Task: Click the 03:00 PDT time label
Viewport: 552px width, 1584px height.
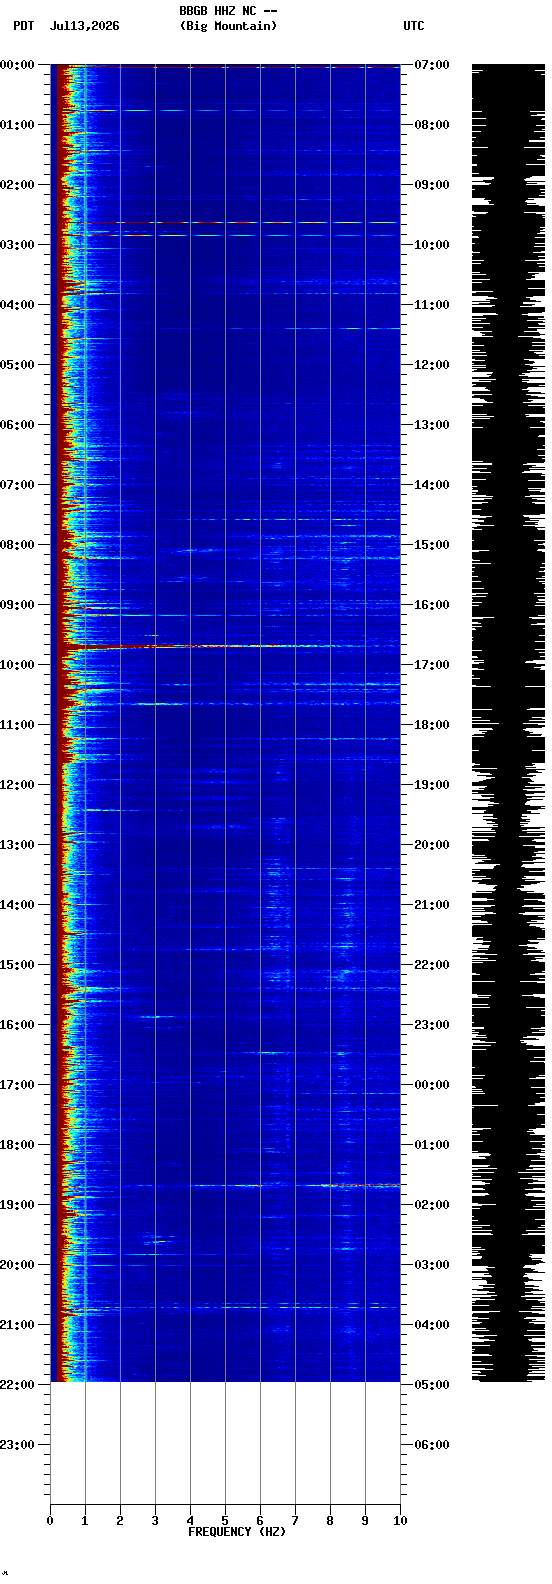Action: 19,245
